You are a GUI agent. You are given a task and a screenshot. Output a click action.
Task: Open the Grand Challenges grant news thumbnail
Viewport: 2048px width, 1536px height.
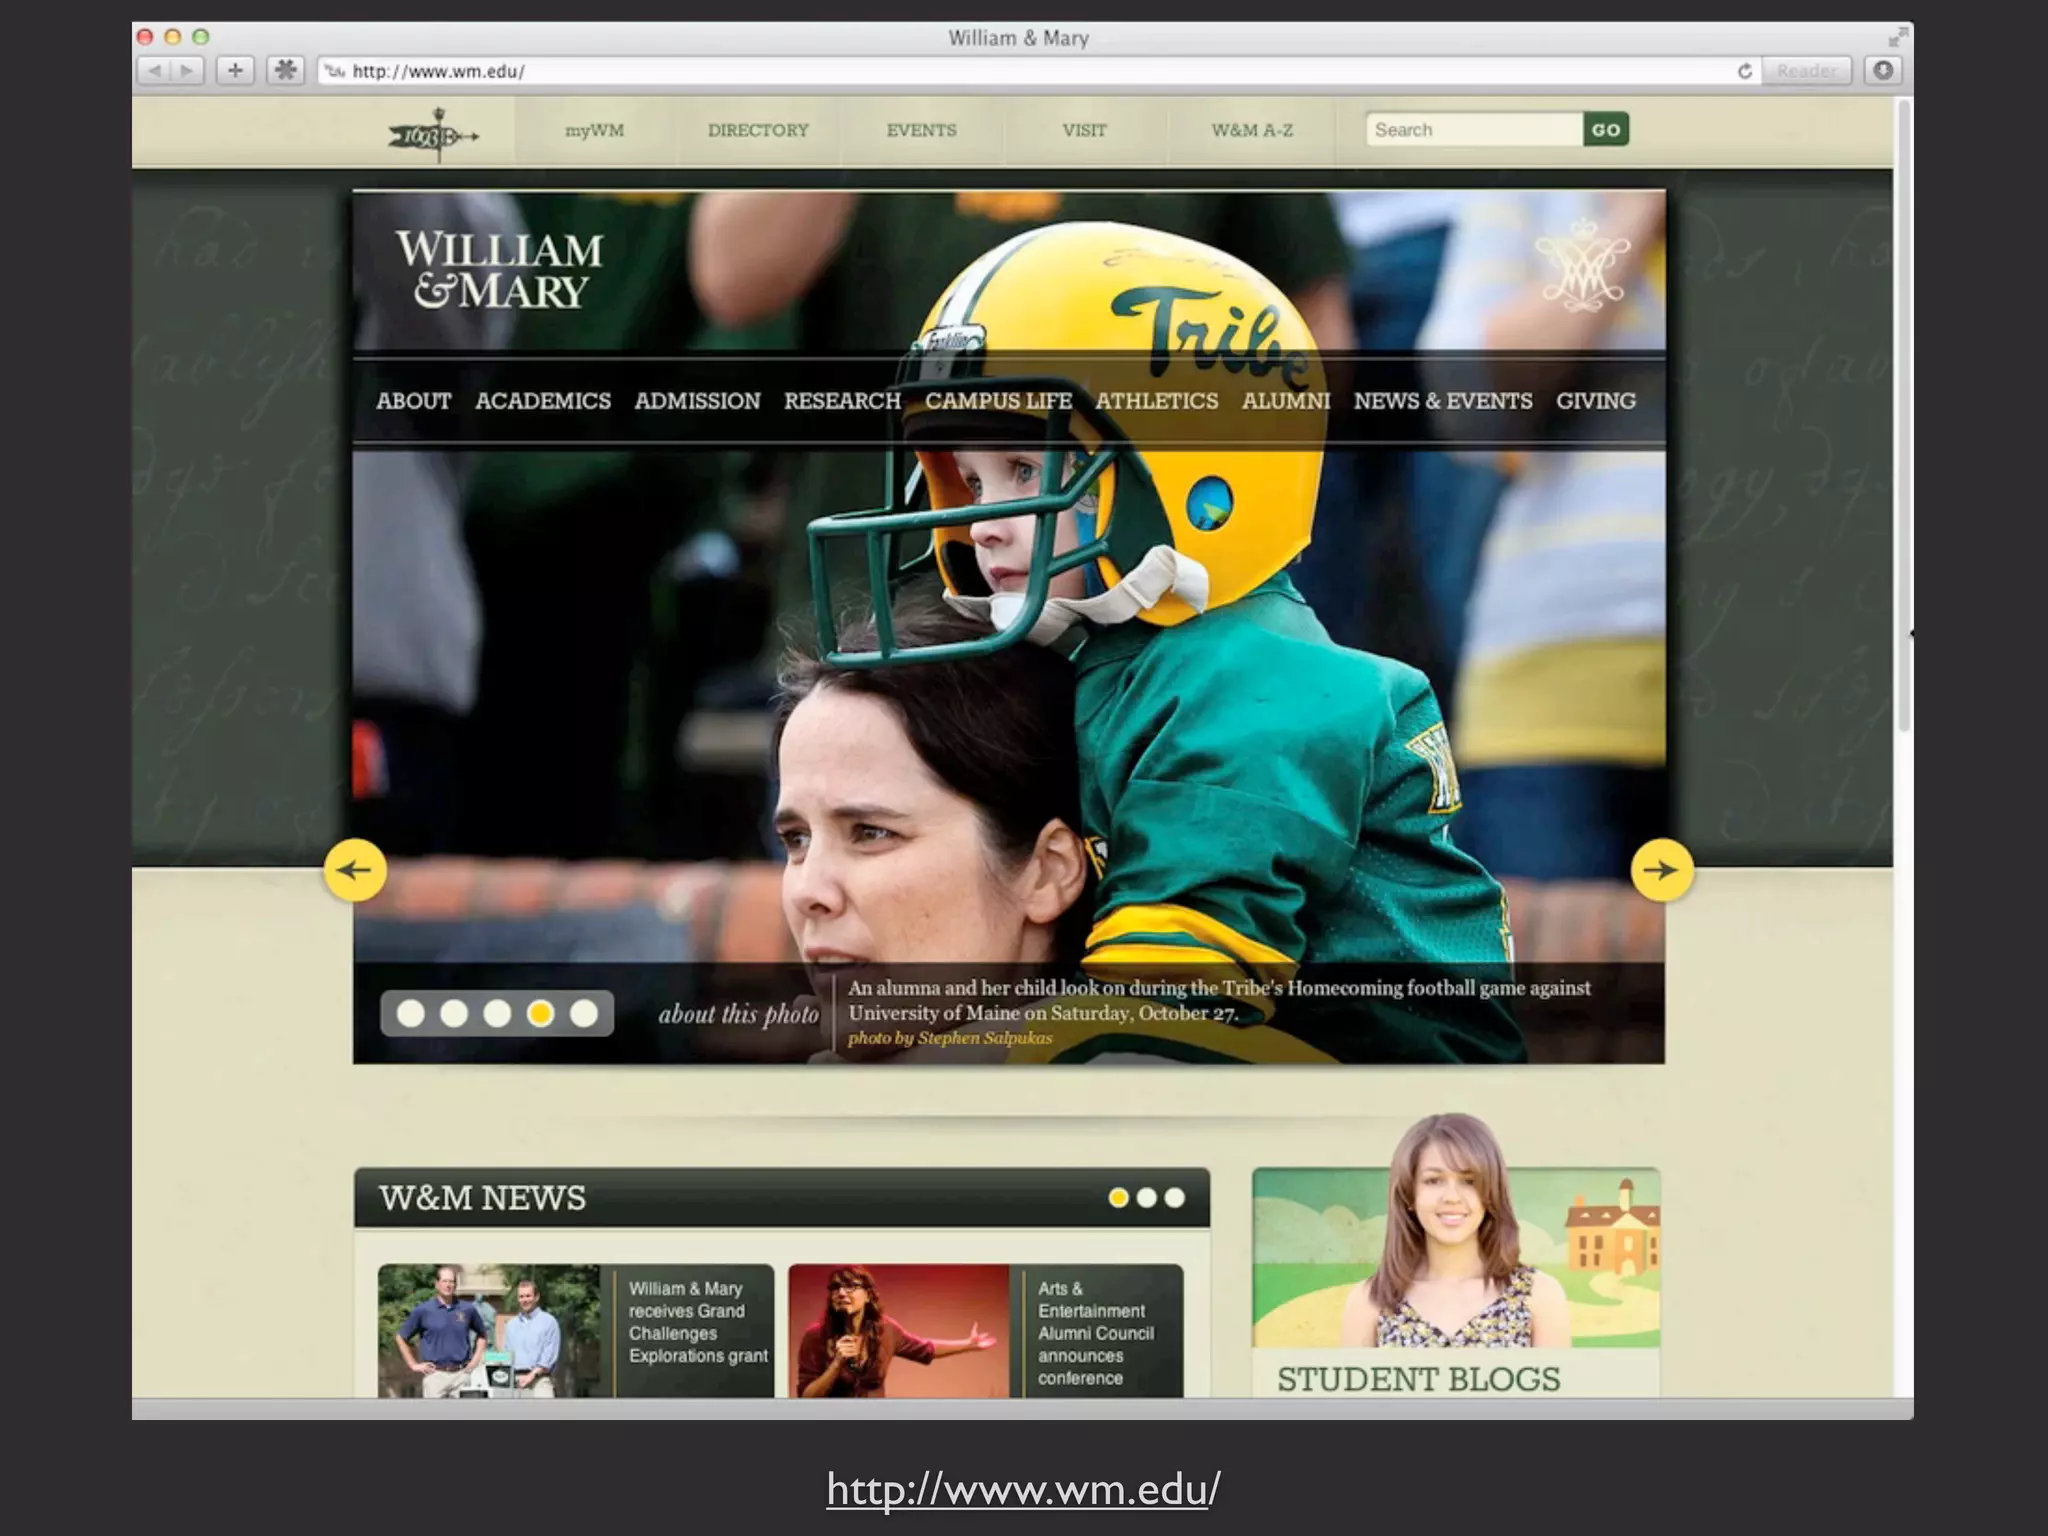click(489, 1330)
